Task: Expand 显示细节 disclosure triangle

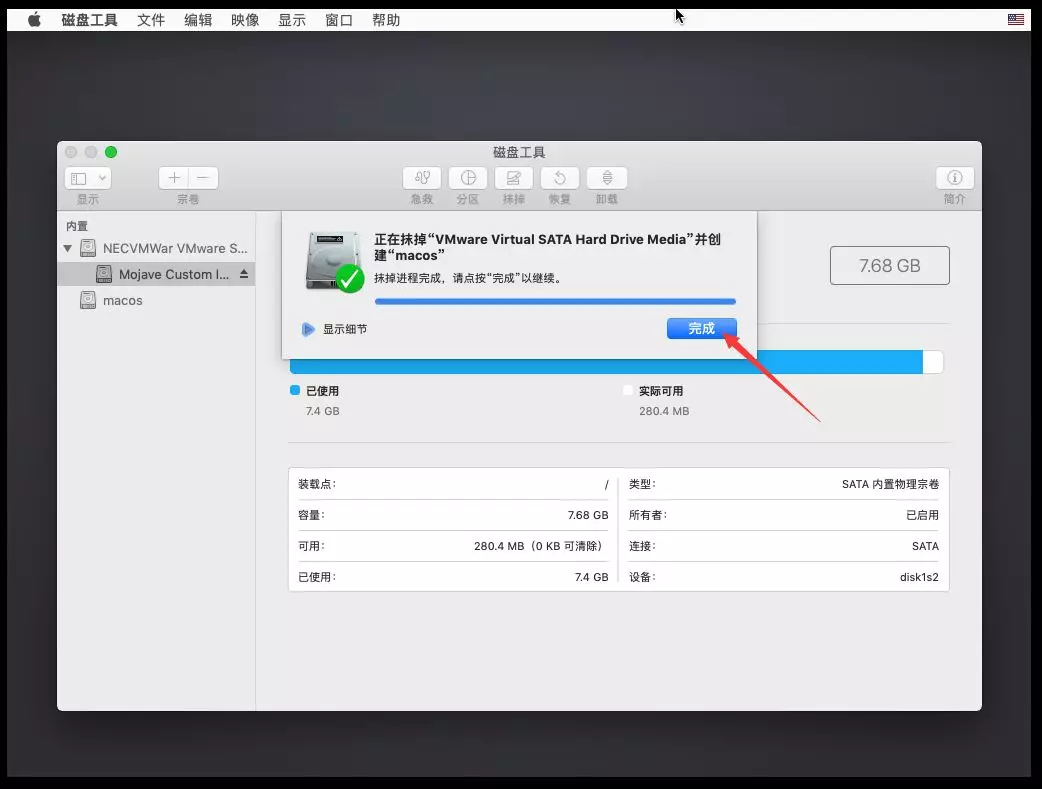Action: click(x=308, y=329)
